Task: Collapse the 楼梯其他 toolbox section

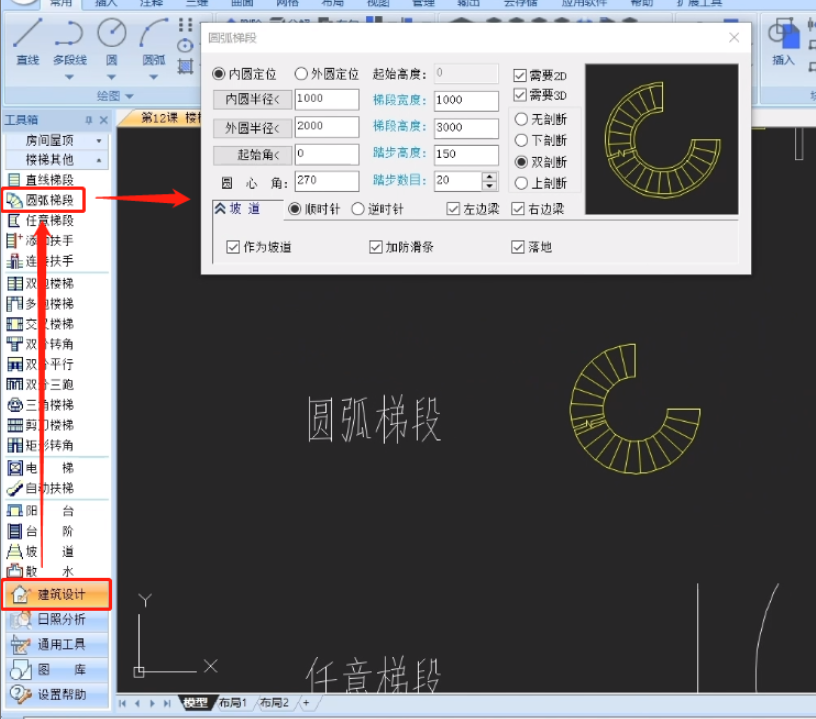Action: [99, 160]
